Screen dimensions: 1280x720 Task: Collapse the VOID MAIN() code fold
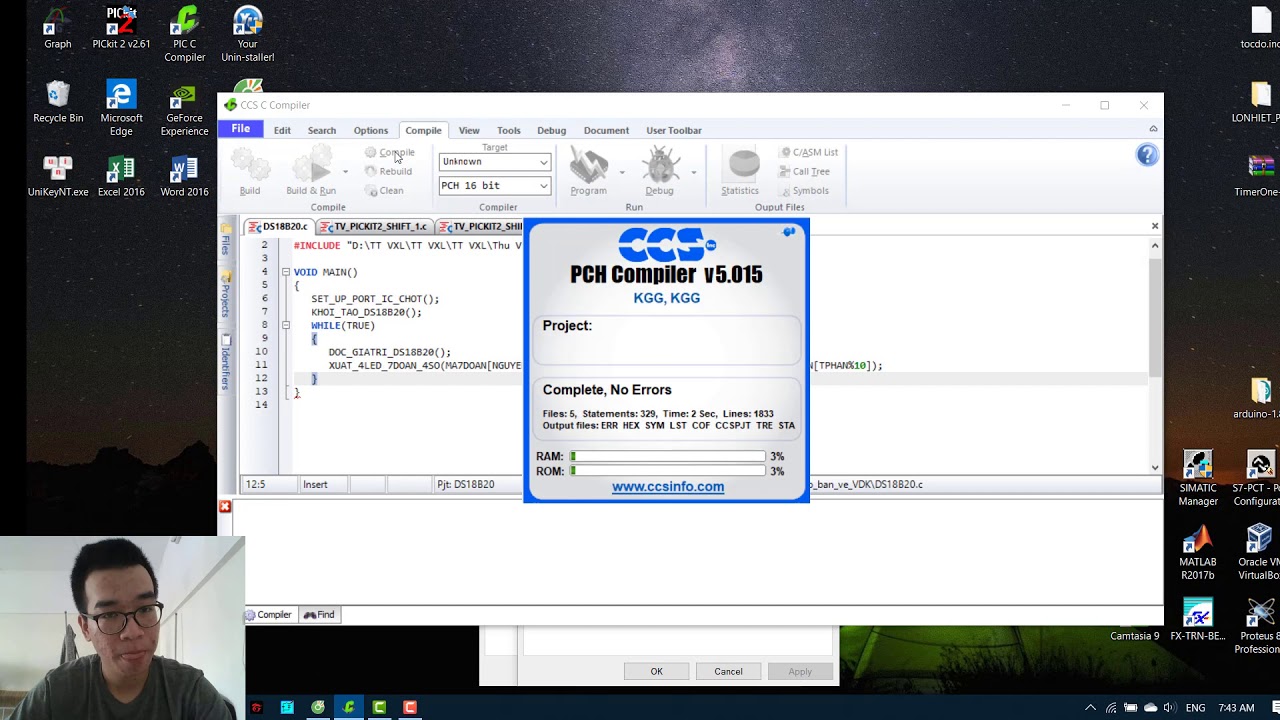(x=285, y=272)
